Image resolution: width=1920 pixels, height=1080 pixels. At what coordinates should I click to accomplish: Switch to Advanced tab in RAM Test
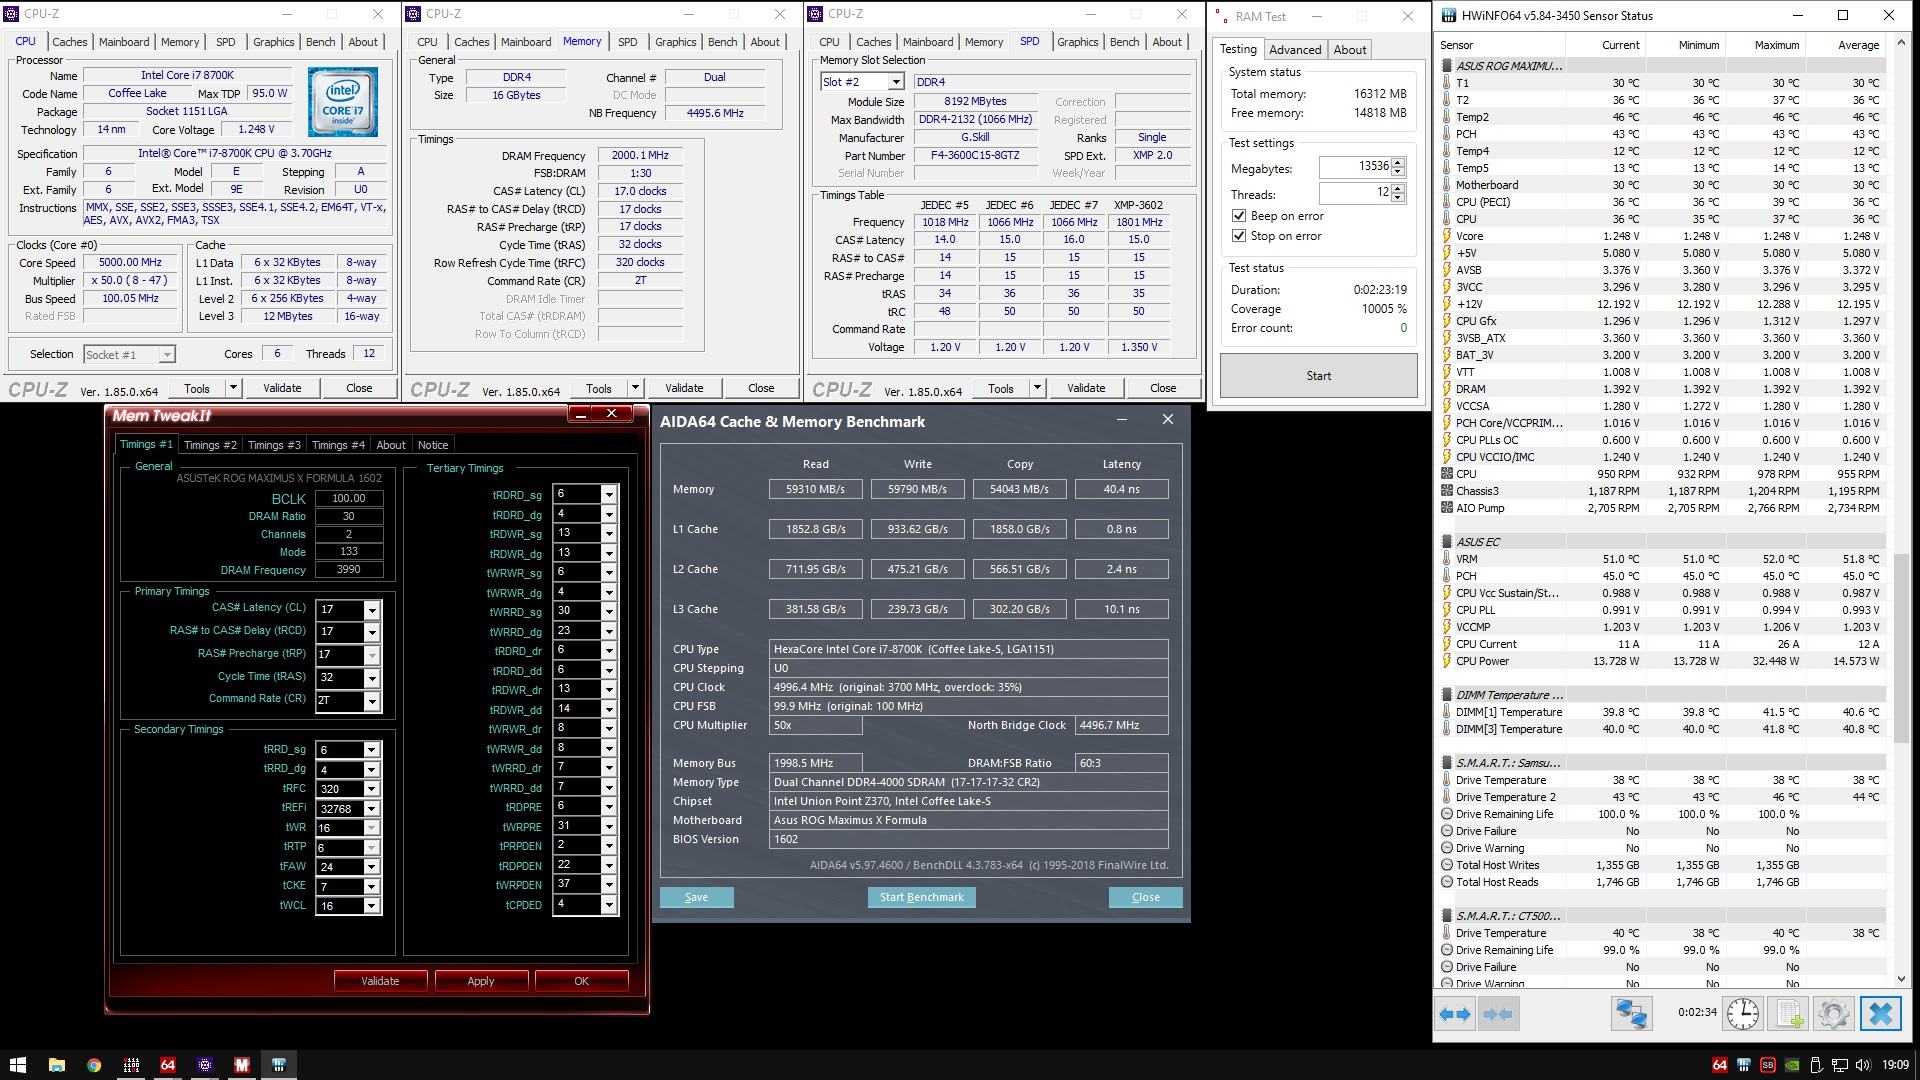point(1295,50)
